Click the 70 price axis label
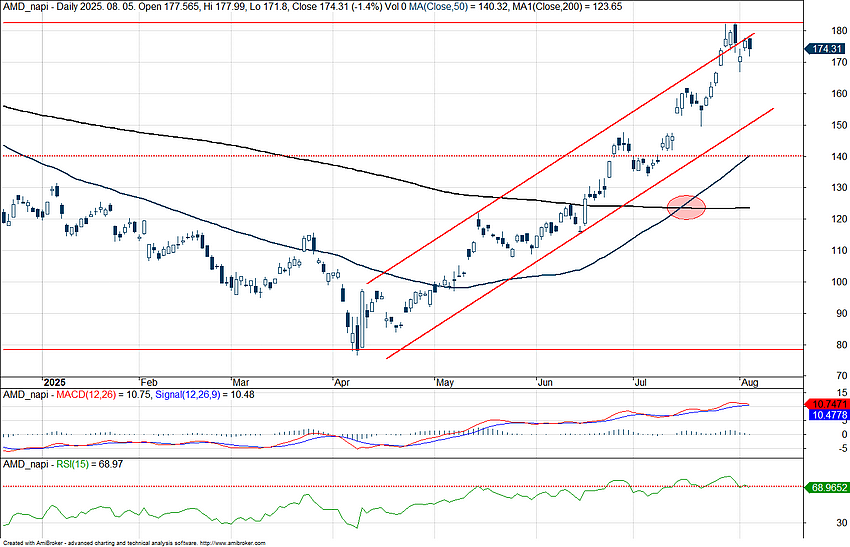 tap(841, 375)
